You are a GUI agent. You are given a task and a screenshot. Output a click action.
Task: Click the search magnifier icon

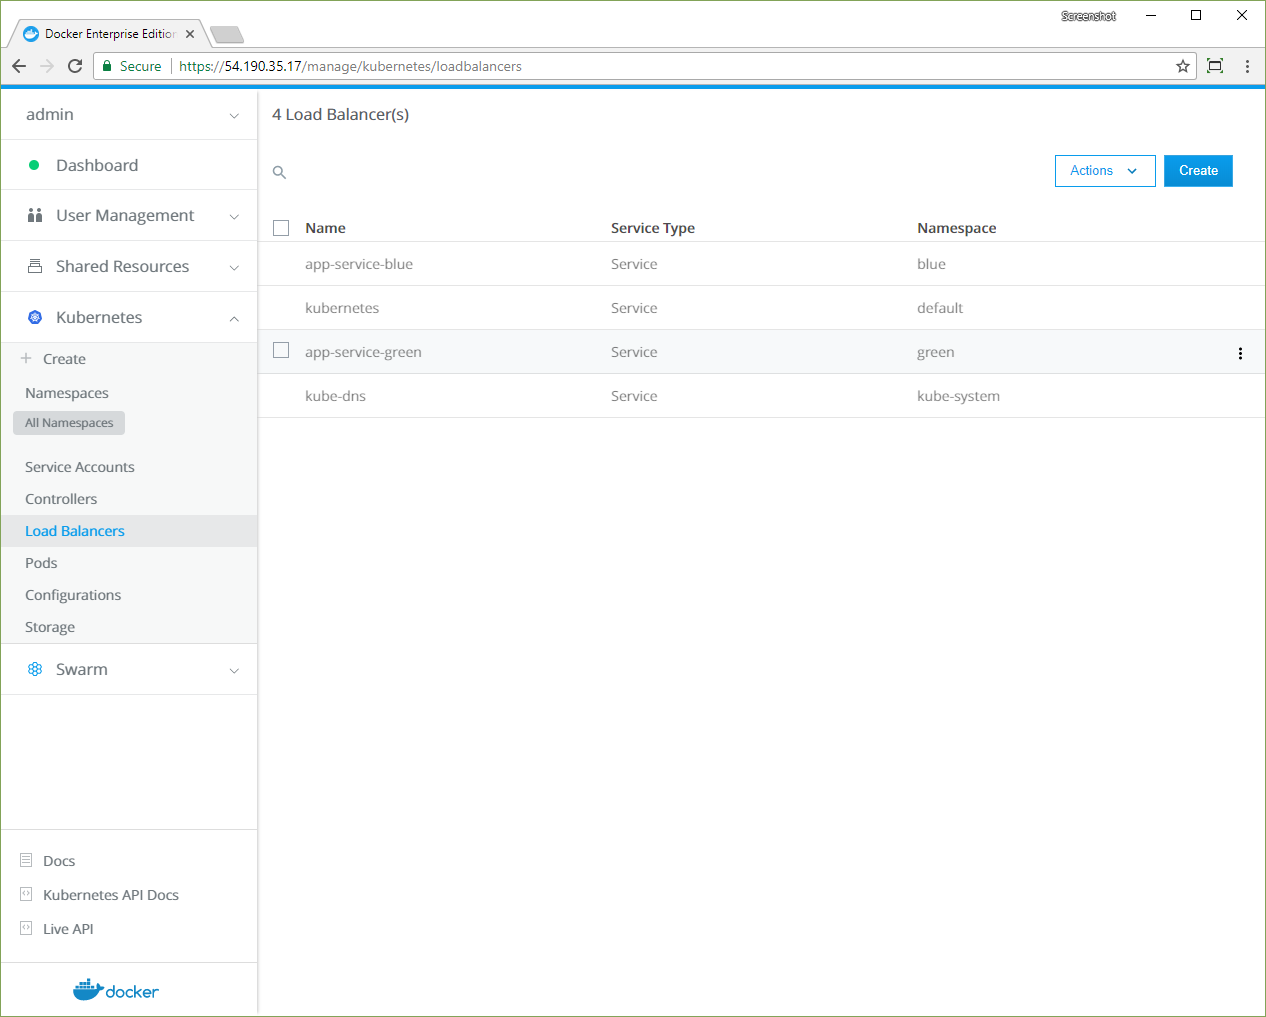pyautogui.click(x=280, y=173)
